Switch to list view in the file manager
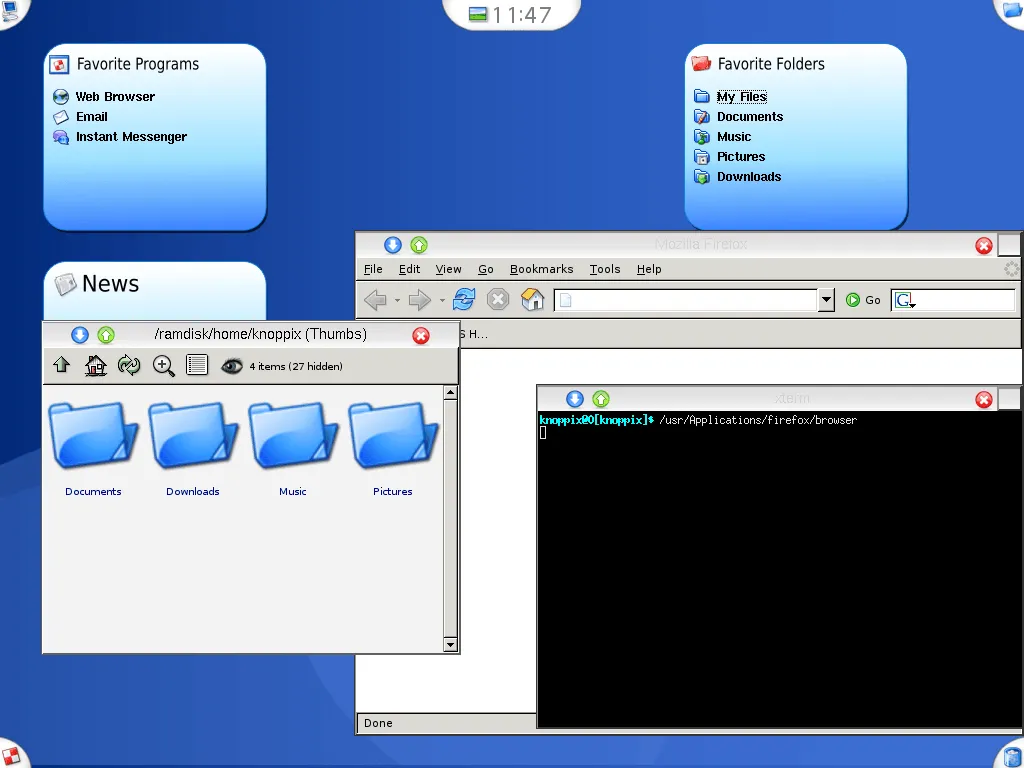1024x768 pixels. pyautogui.click(x=197, y=365)
